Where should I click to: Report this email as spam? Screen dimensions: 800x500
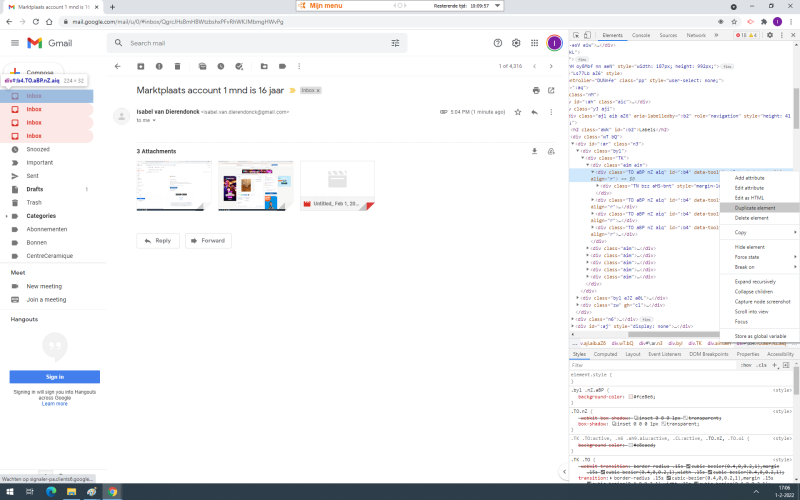159,66
